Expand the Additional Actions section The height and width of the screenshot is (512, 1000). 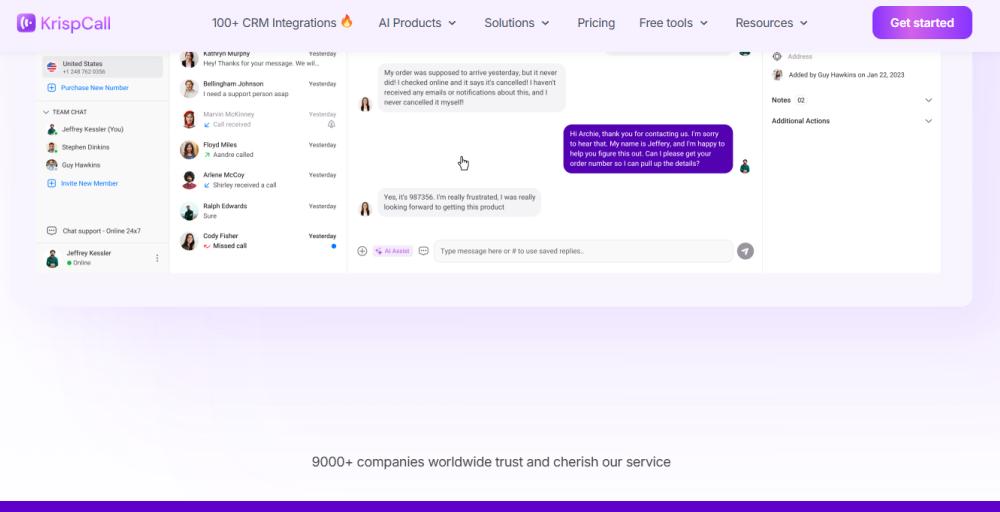[x=929, y=121]
